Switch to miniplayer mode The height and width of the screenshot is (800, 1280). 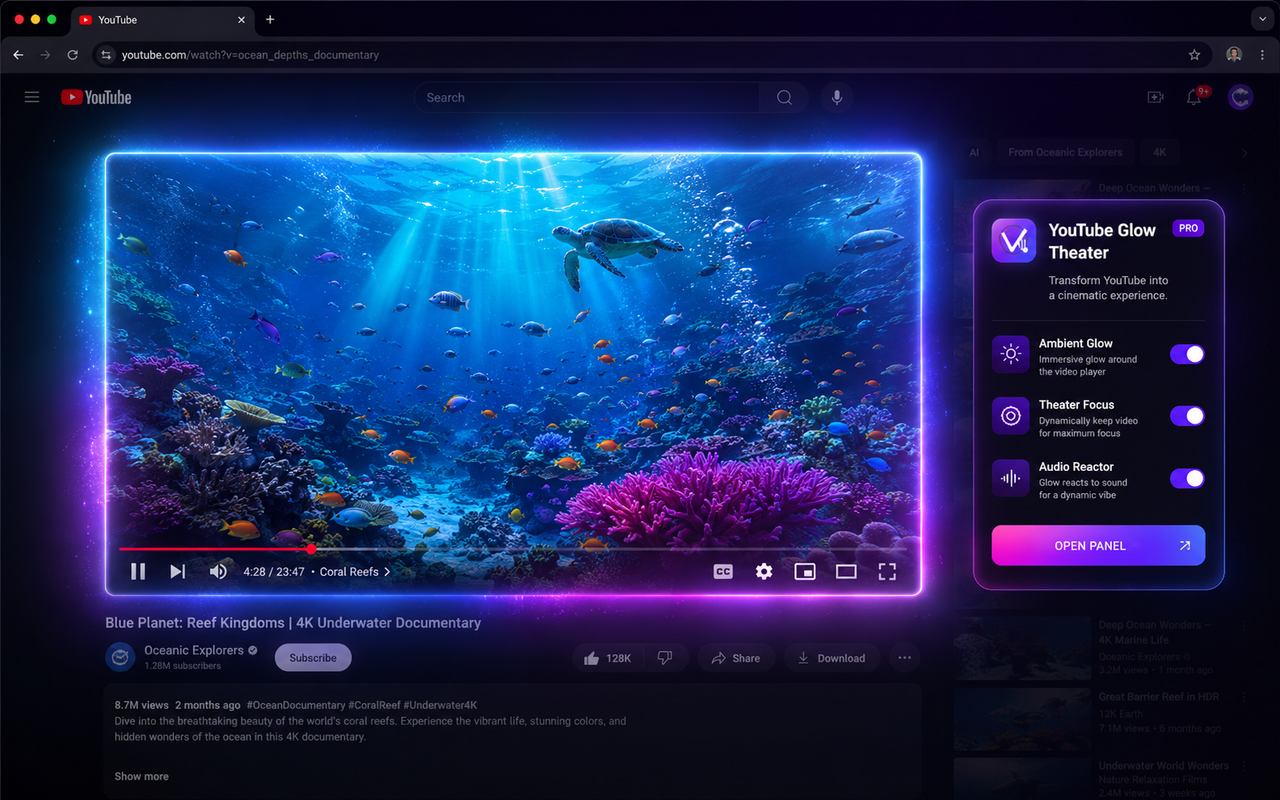point(805,571)
